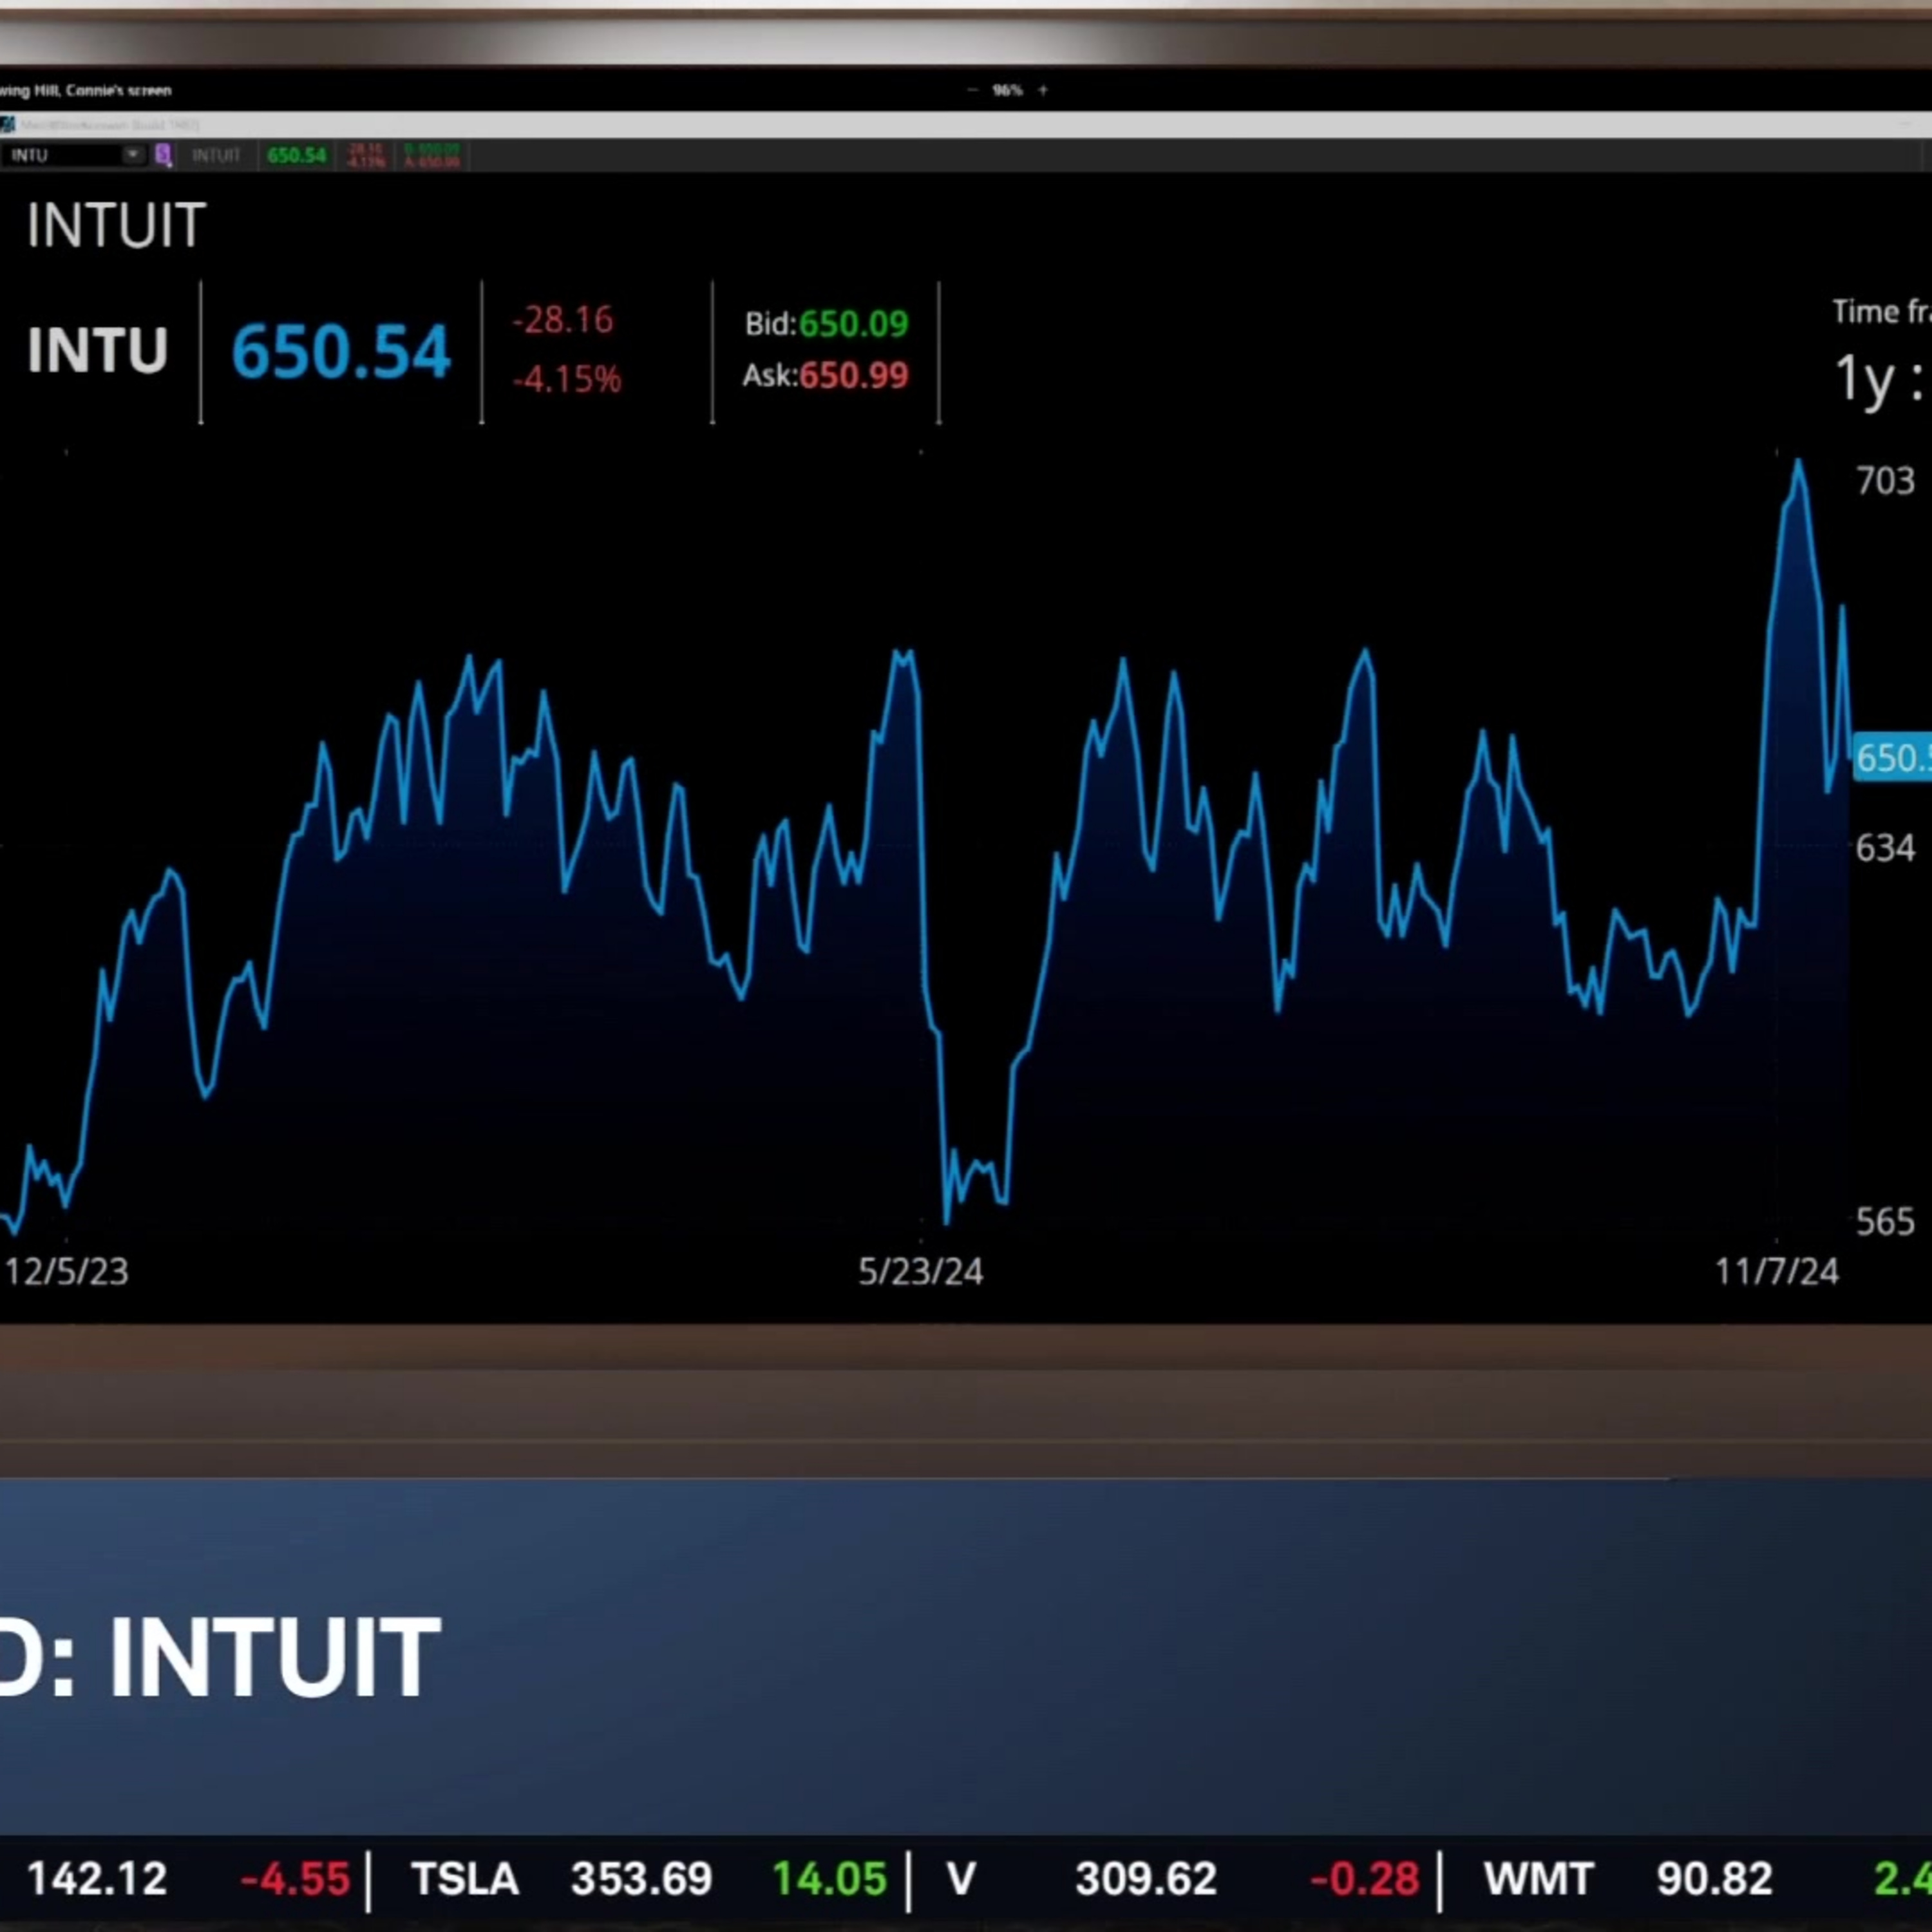The height and width of the screenshot is (1932, 1932).
Task: Click the 309.62 price in ticker
Action: [1146, 1879]
